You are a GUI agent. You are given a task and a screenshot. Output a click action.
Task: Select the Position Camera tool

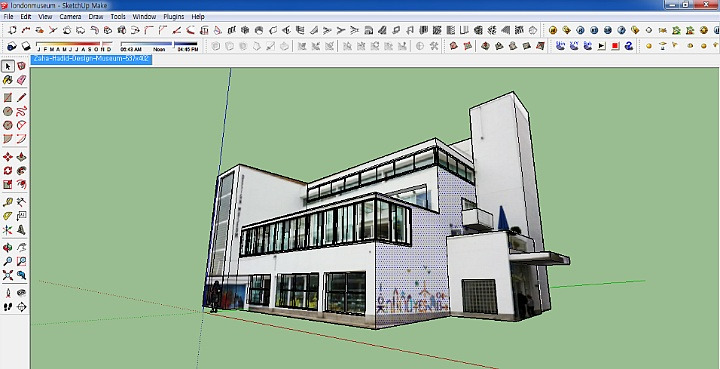point(8,293)
